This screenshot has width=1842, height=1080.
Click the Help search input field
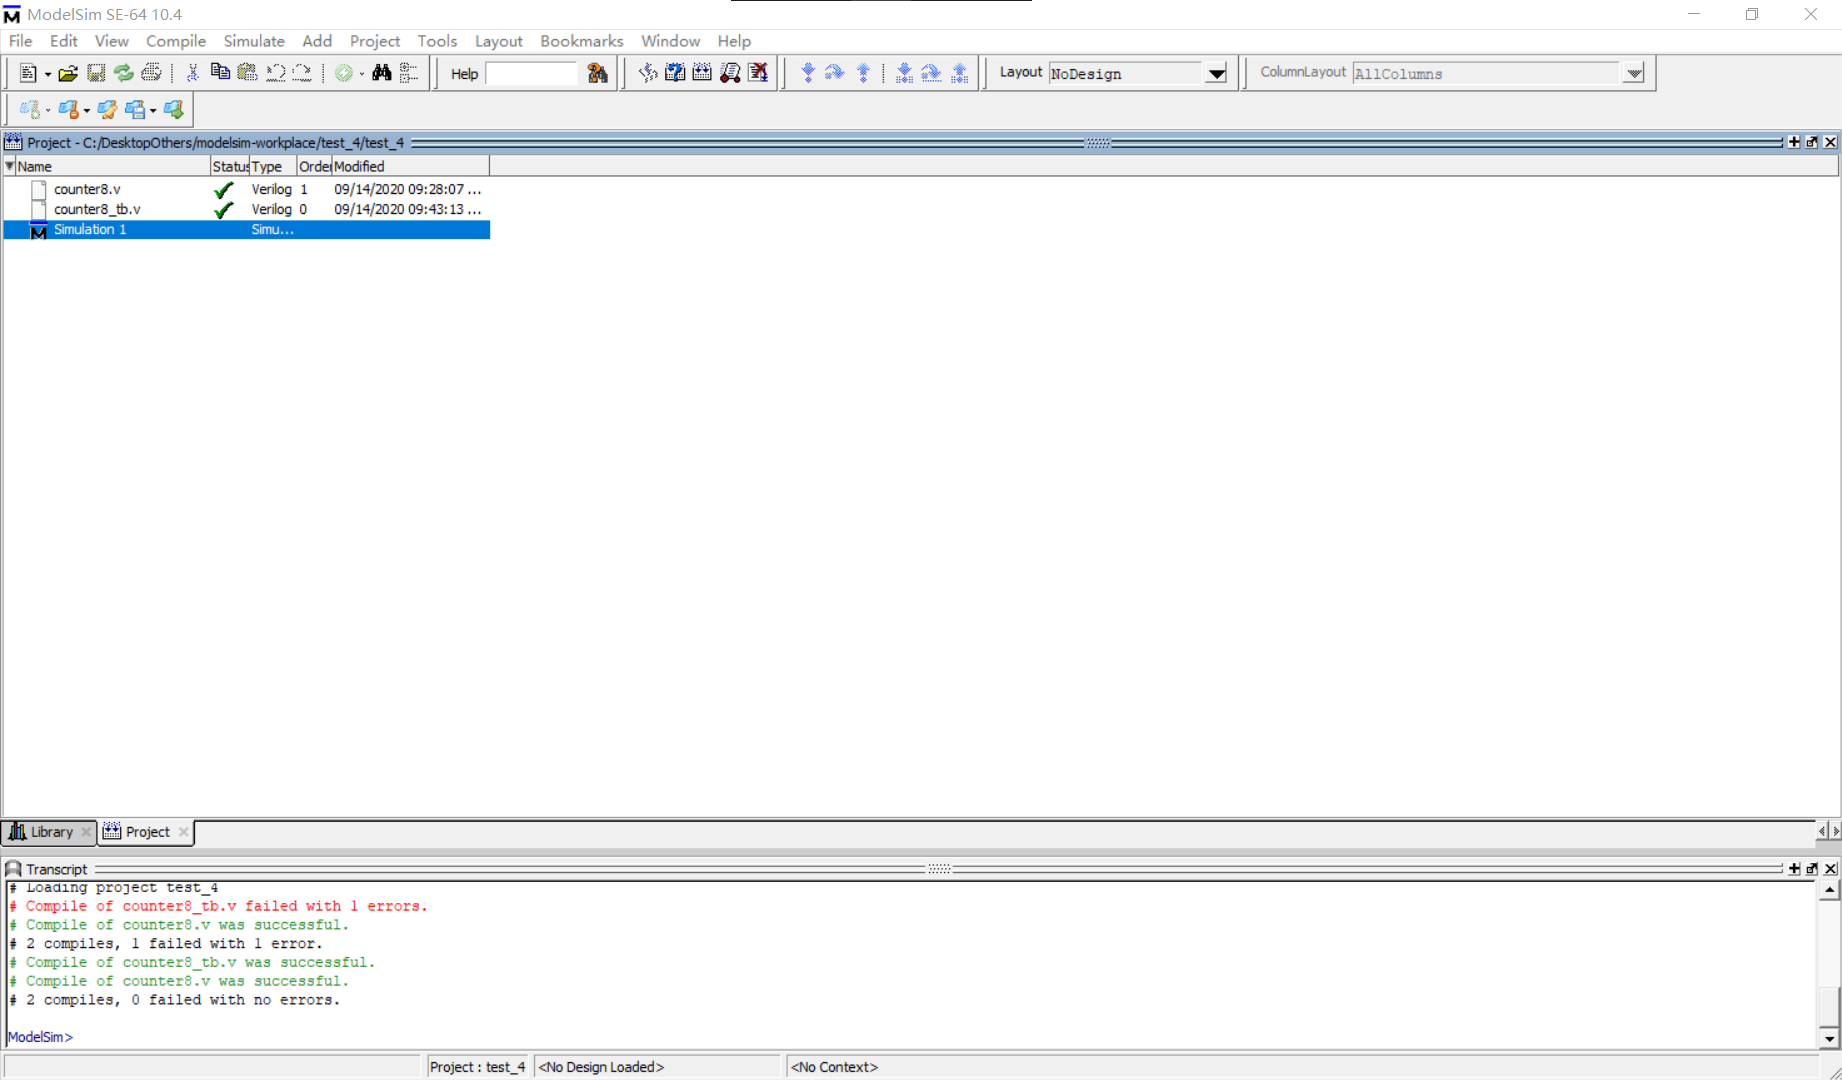click(531, 74)
